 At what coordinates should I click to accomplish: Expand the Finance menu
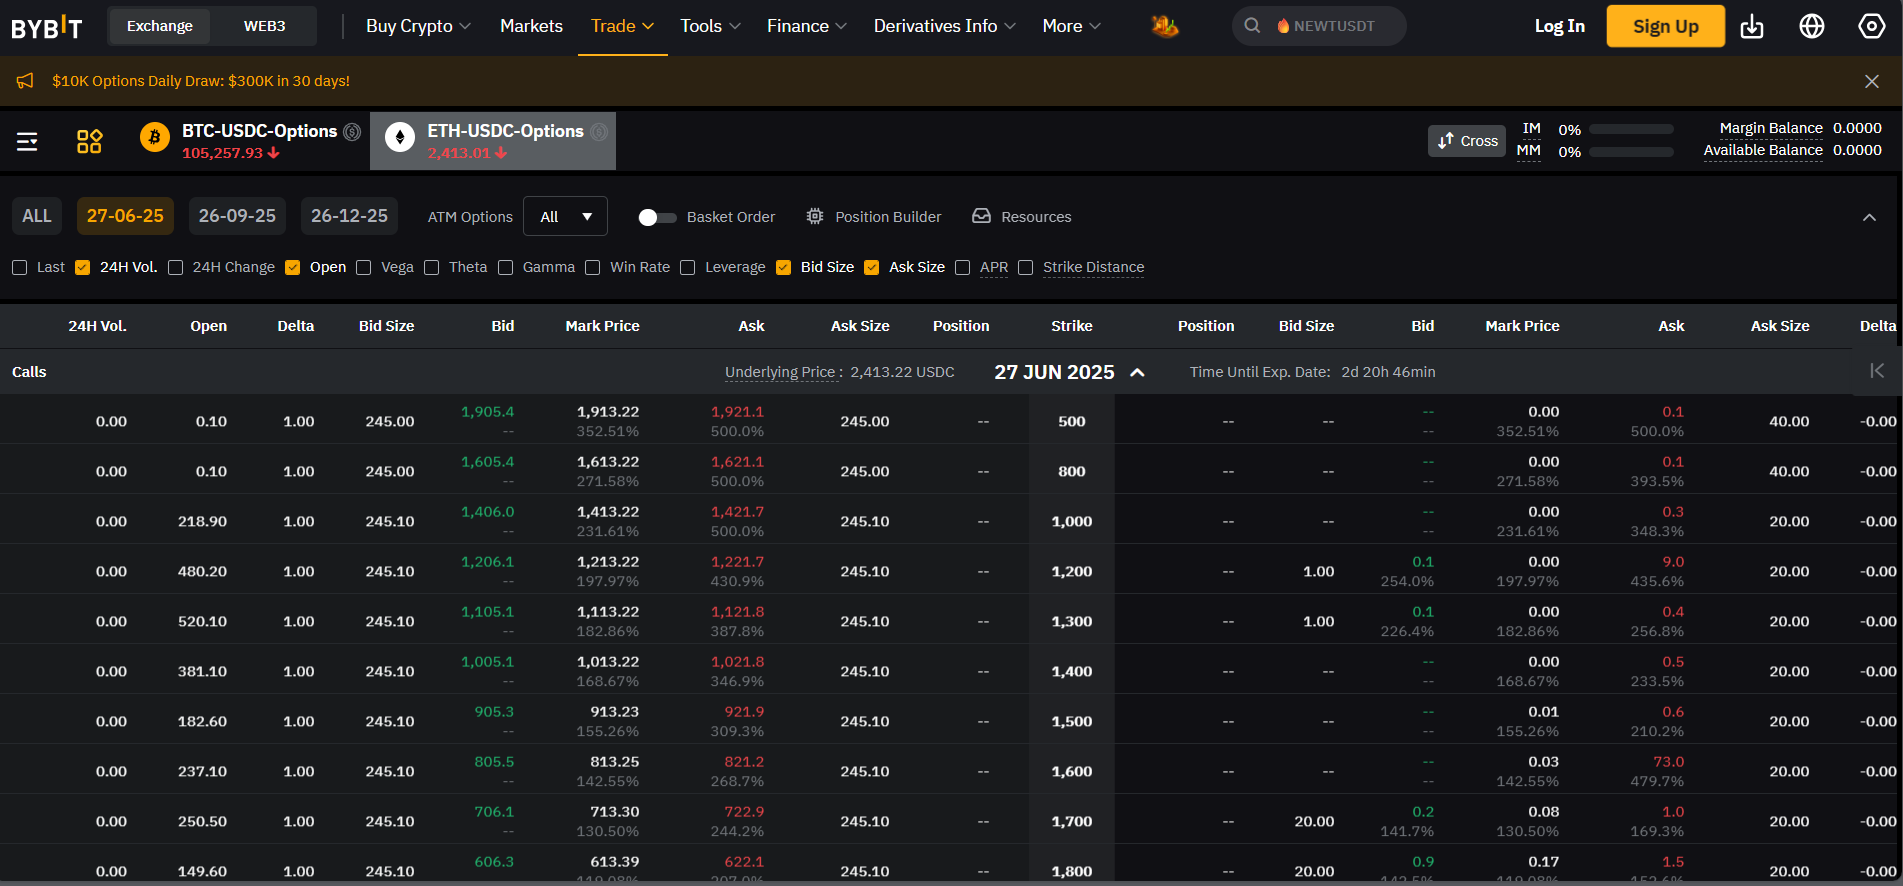coord(806,26)
